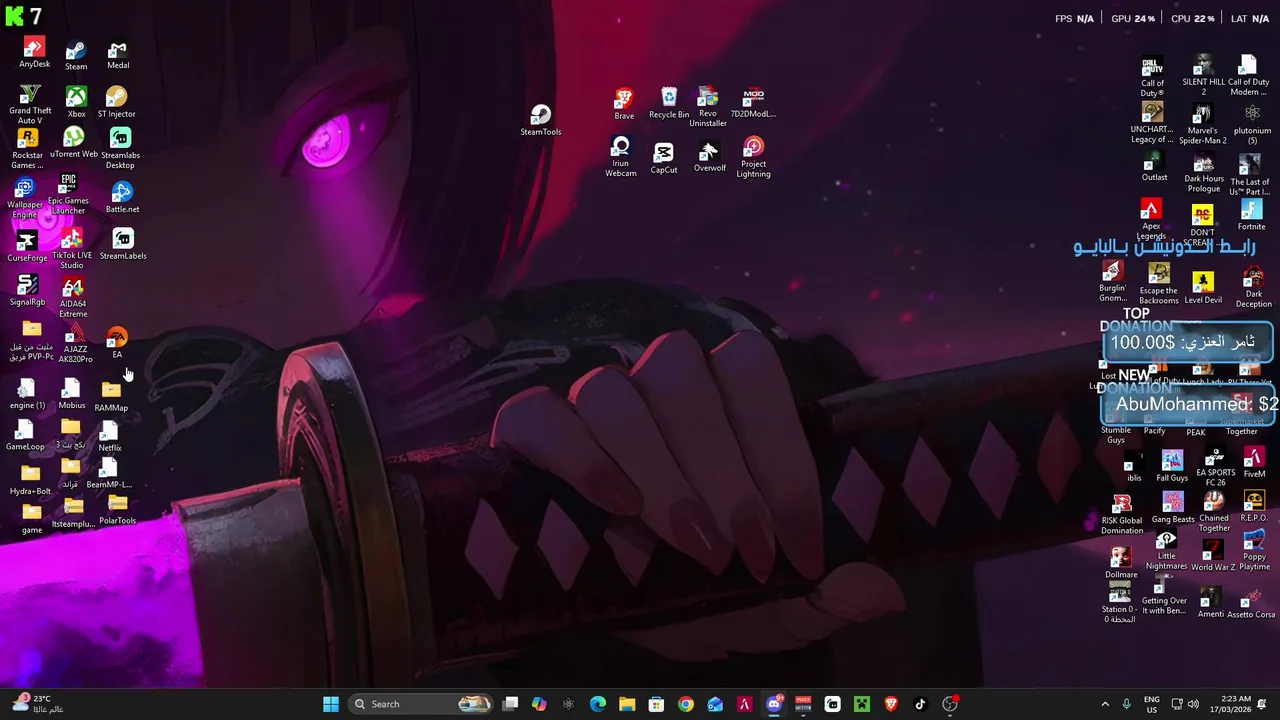Open the World War Z shortcut

pos(1213,556)
